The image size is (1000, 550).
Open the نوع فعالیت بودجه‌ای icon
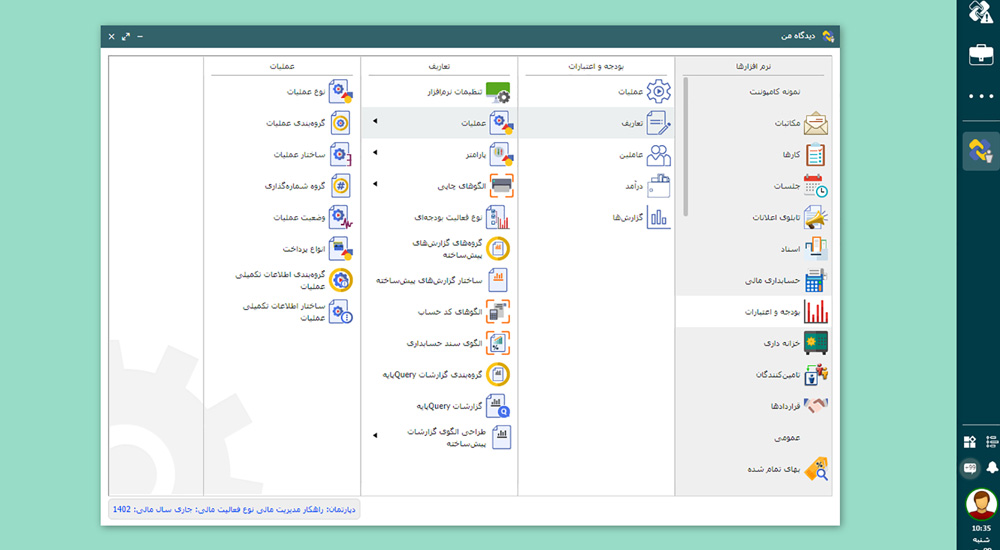click(x=498, y=218)
